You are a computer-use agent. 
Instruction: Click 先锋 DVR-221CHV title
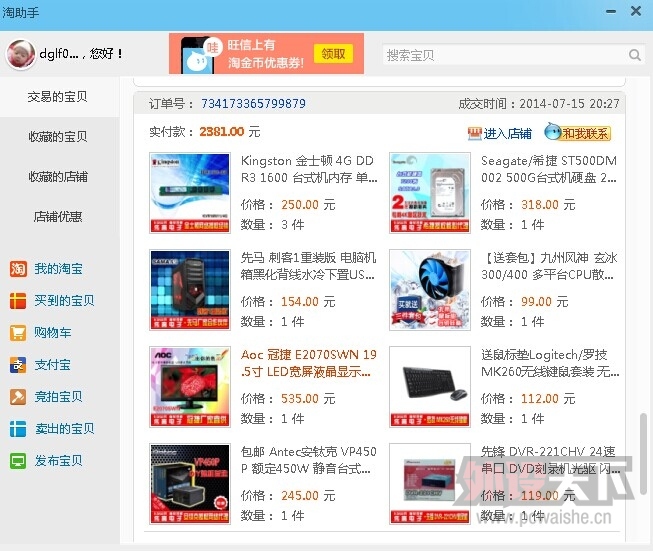pos(550,460)
